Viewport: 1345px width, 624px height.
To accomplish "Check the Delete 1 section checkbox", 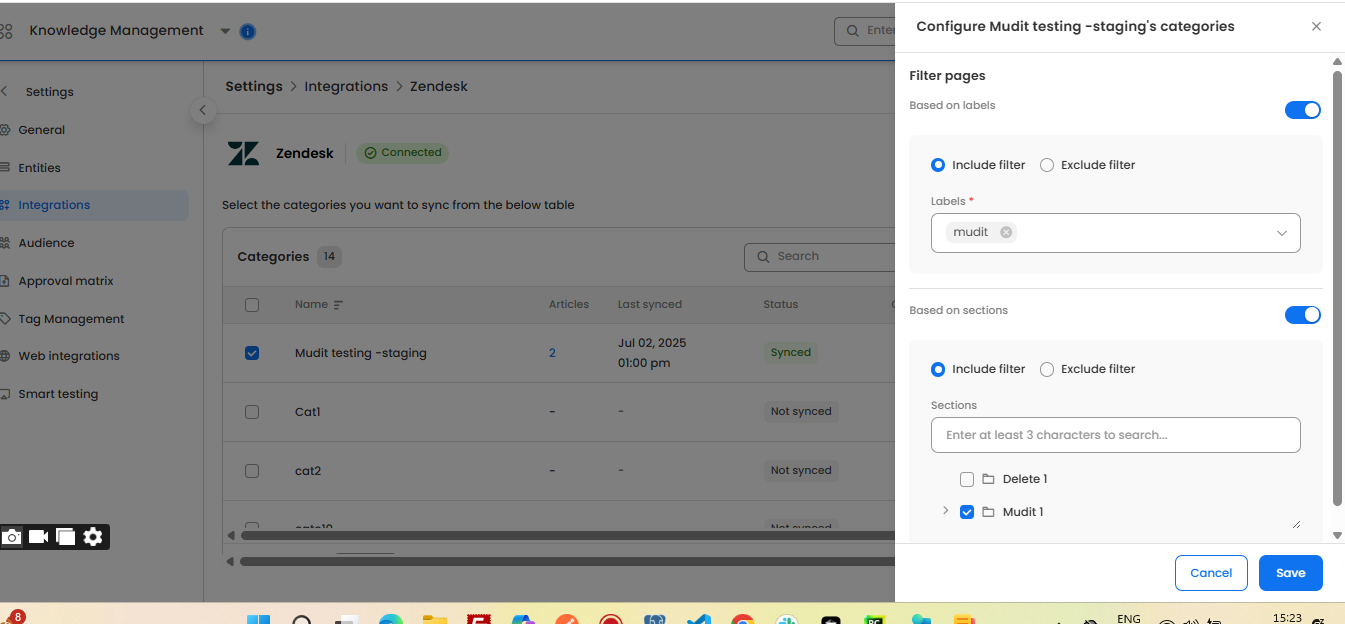I will (x=967, y=479).
